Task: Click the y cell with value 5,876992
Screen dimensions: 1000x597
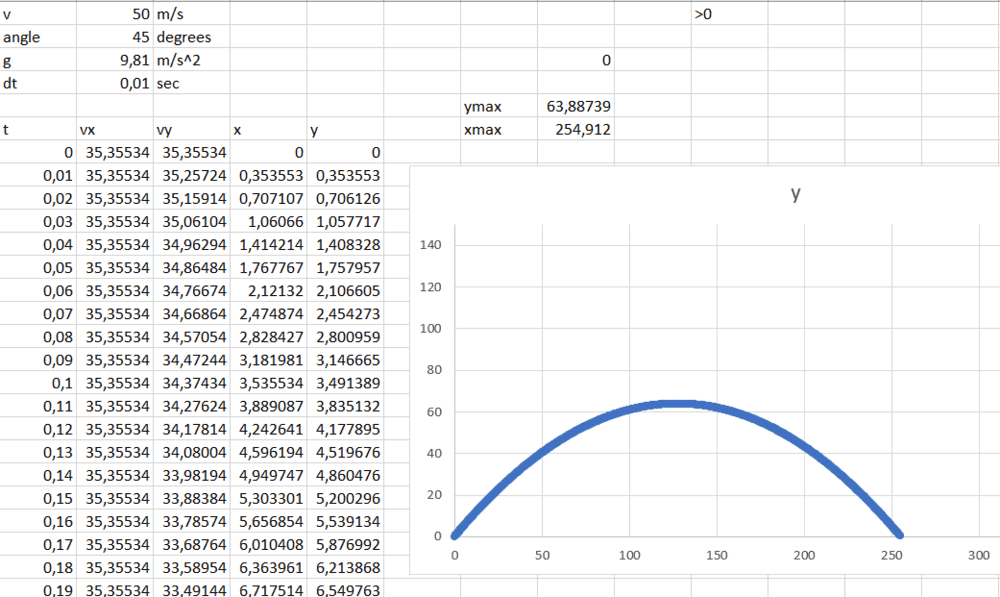Action: point(346,543)
